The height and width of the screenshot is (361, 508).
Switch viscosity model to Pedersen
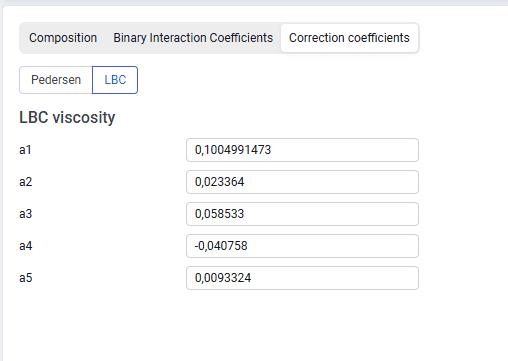pyautogui.click(x=56, y=80)
